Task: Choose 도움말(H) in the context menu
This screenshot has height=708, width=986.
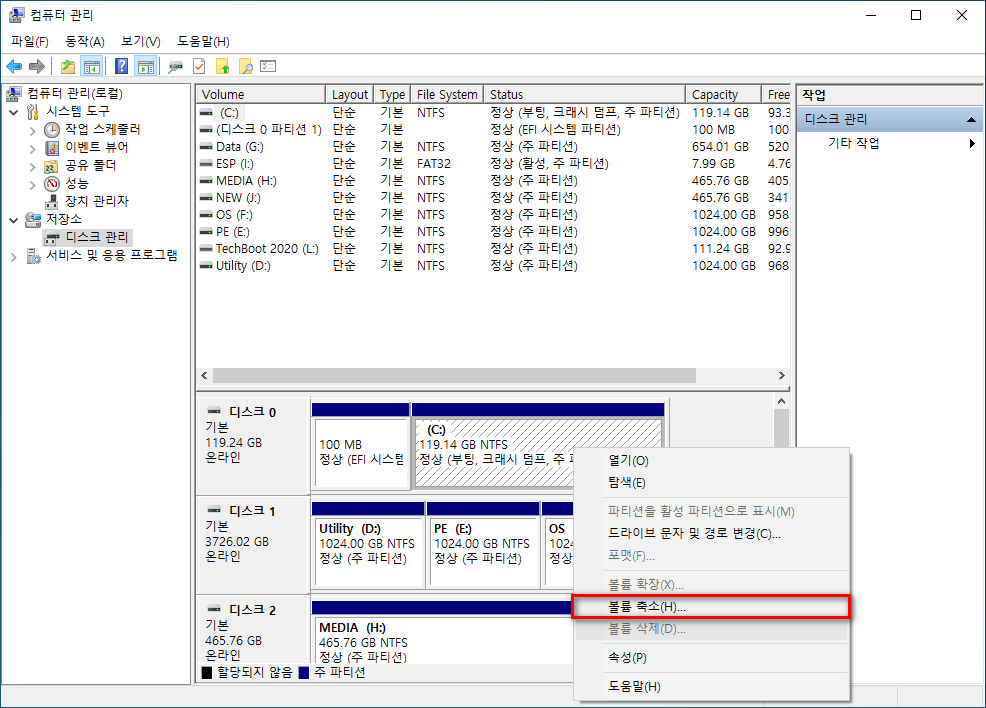Action: point(711,687)
